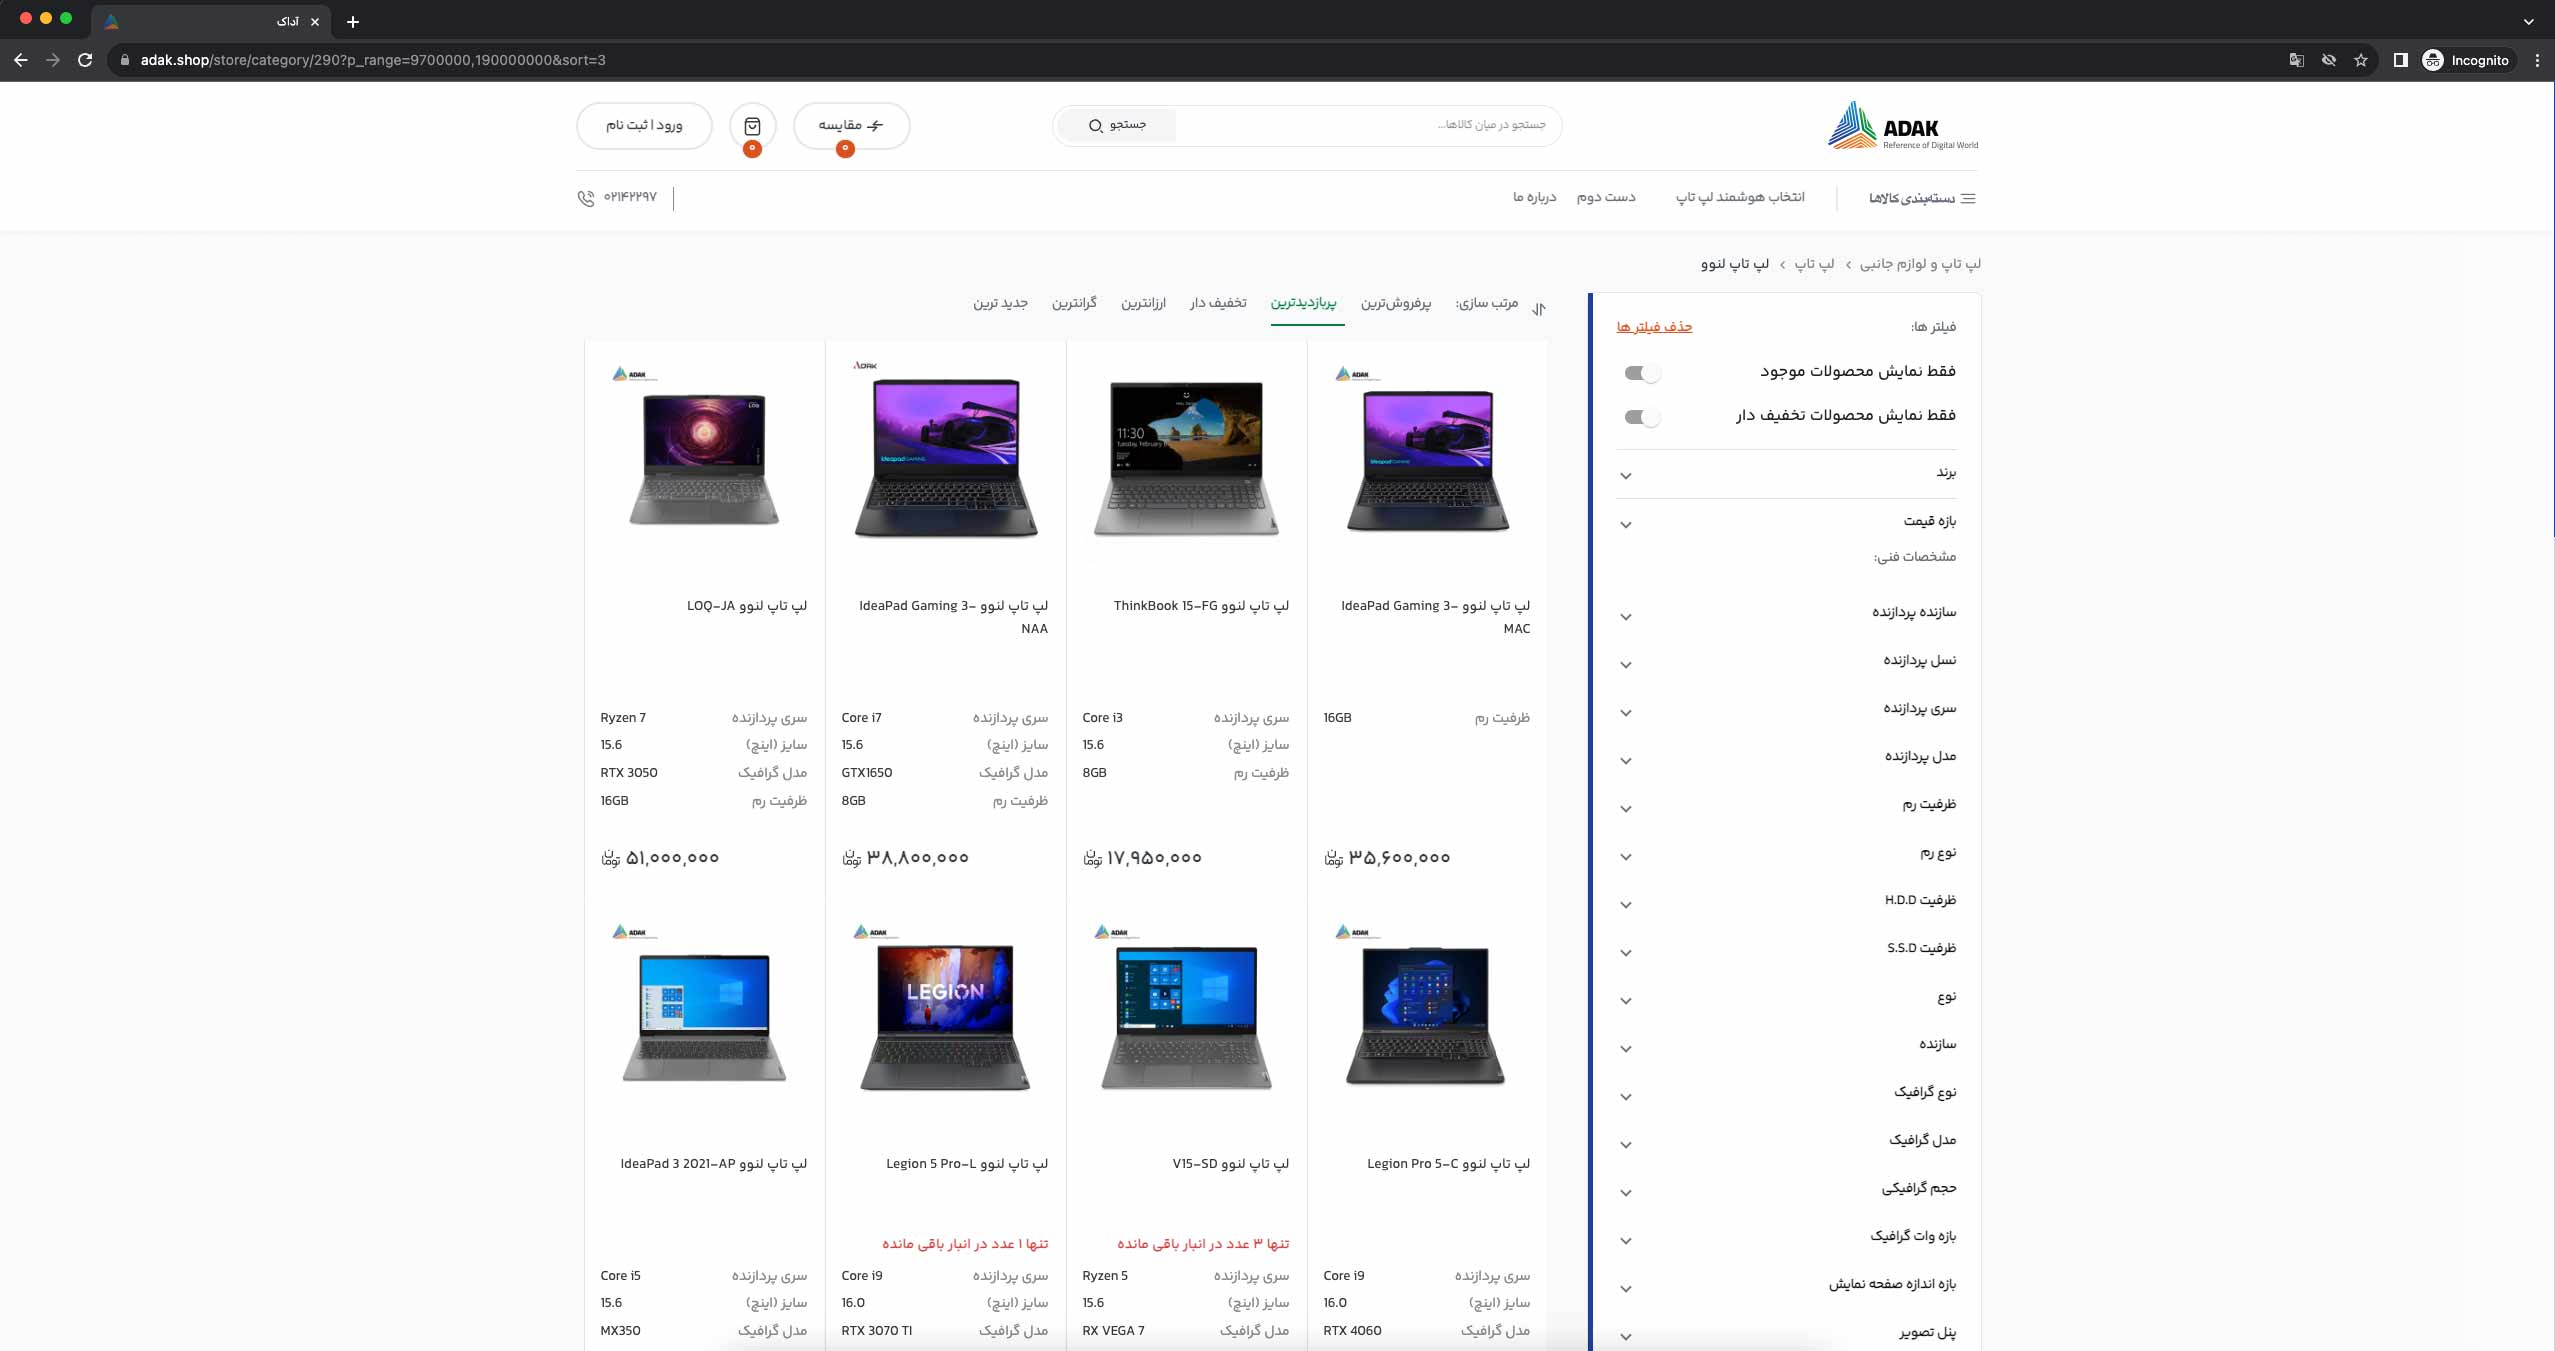Screen dimensions: 2555x1351
Task: Expand the ظرفیت S.S.D filter
Action: [x=1787, y=950]
